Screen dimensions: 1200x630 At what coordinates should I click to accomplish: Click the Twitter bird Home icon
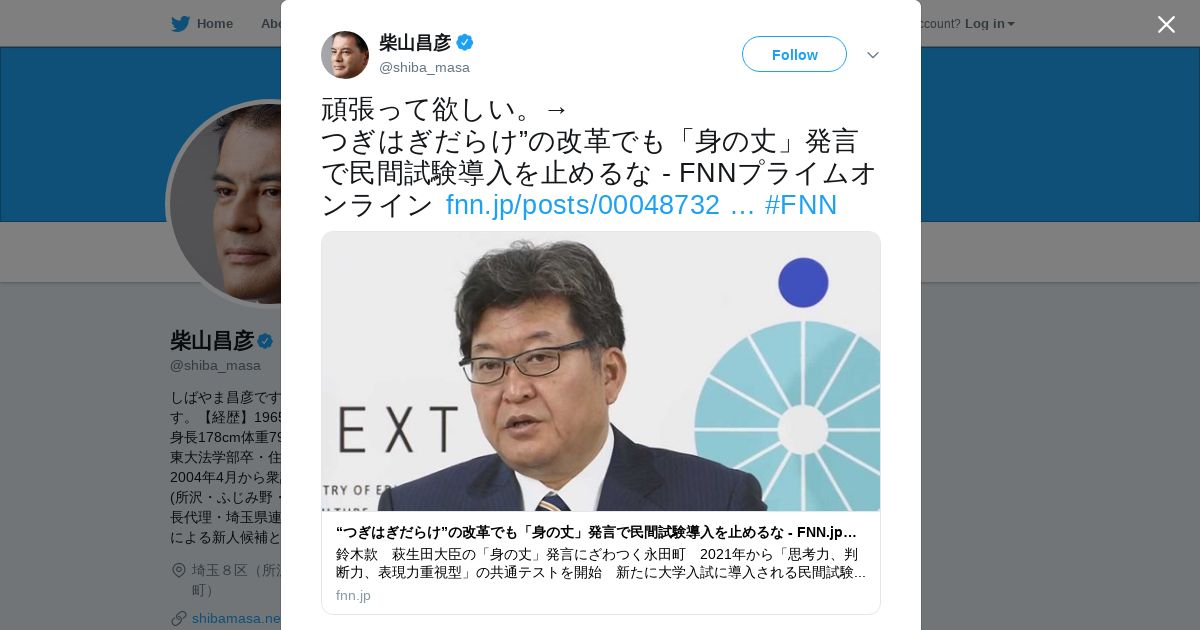(180, 24)
